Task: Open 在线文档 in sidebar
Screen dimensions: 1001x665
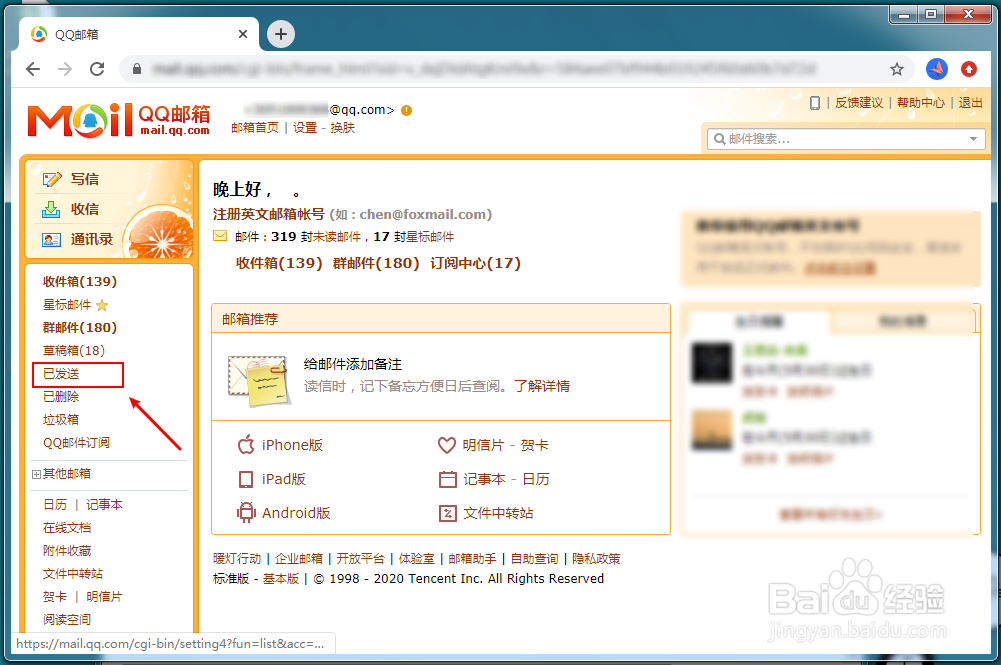Action: [x=67, y=527]
